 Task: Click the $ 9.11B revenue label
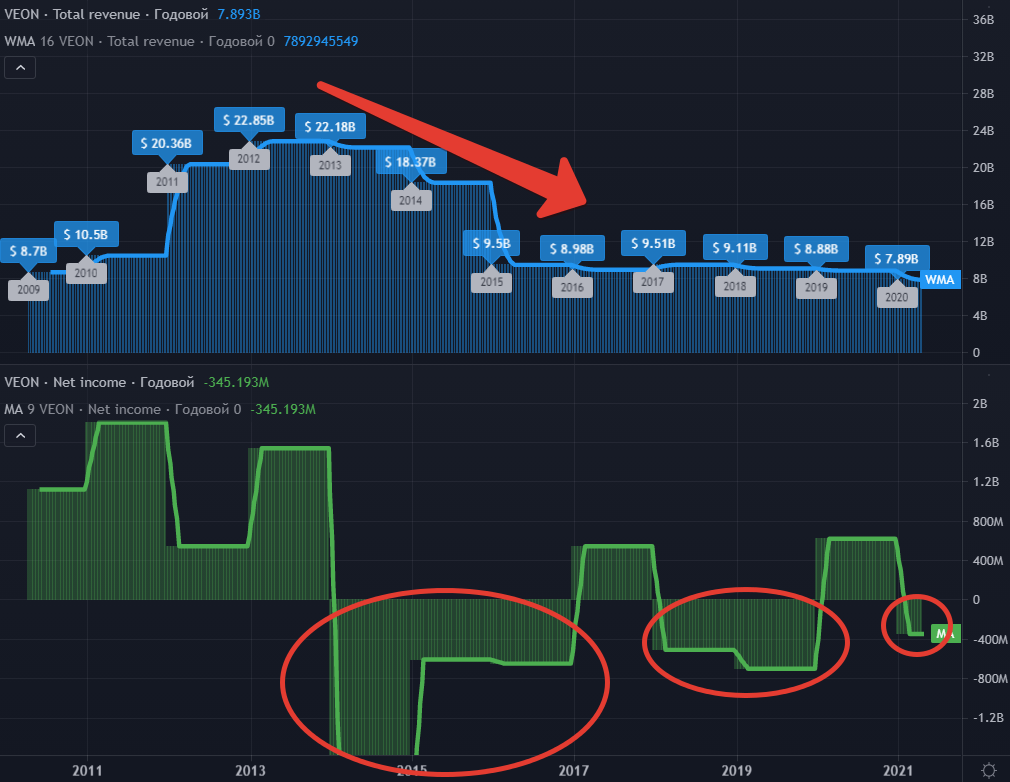734,247
